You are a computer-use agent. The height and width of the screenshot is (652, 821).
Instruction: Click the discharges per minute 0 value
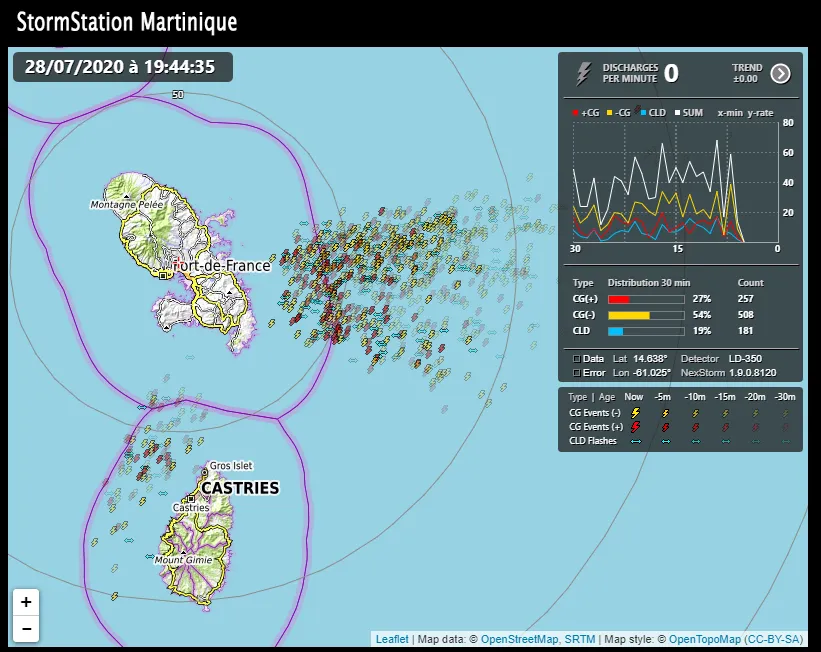671,73
